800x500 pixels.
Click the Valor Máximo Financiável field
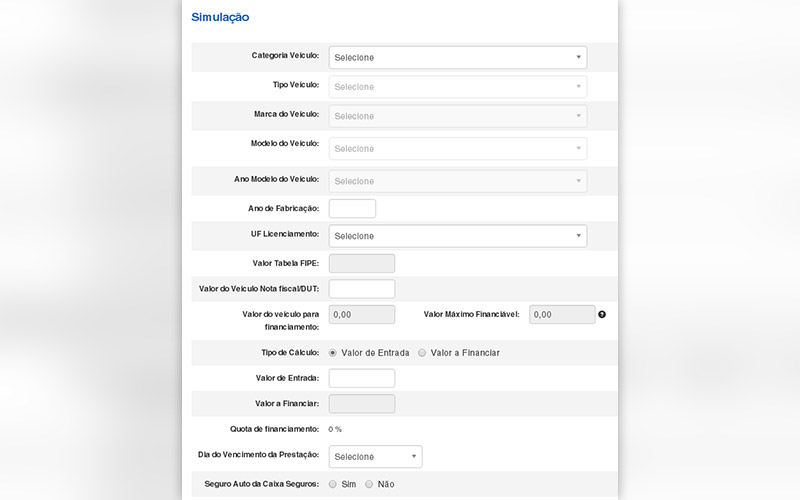point(561,315)
